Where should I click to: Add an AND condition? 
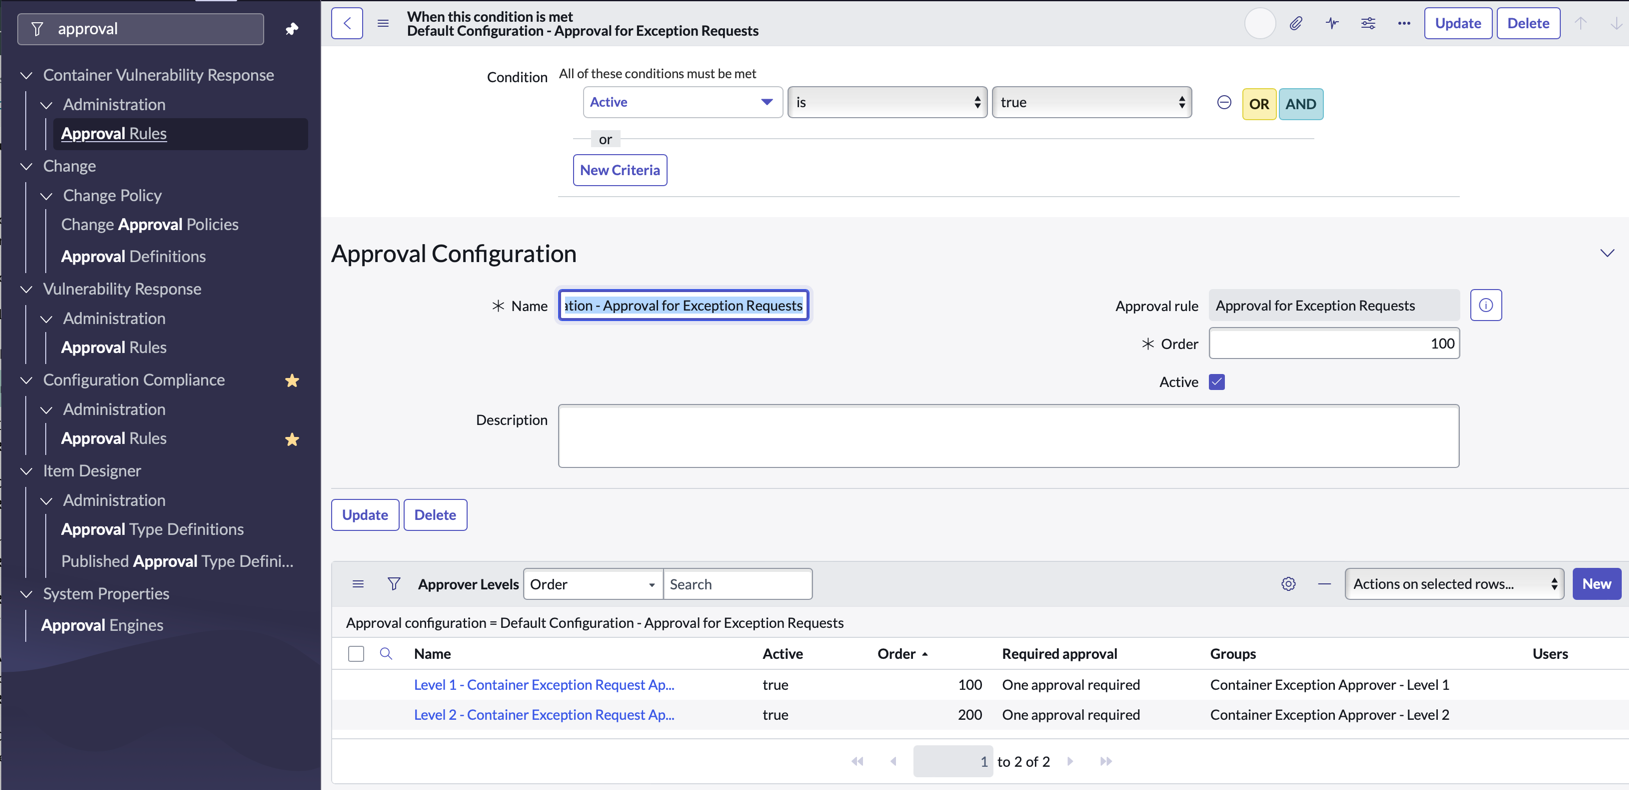tap(1301, 104)
